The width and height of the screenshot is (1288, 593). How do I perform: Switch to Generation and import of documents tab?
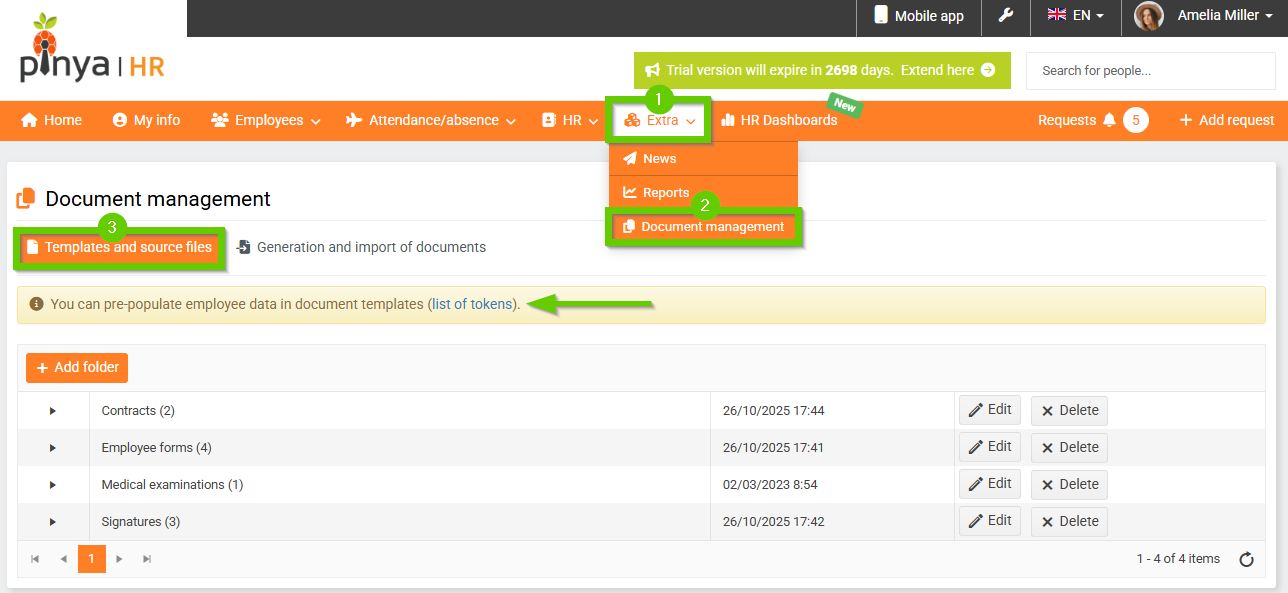tap(361, 247)
